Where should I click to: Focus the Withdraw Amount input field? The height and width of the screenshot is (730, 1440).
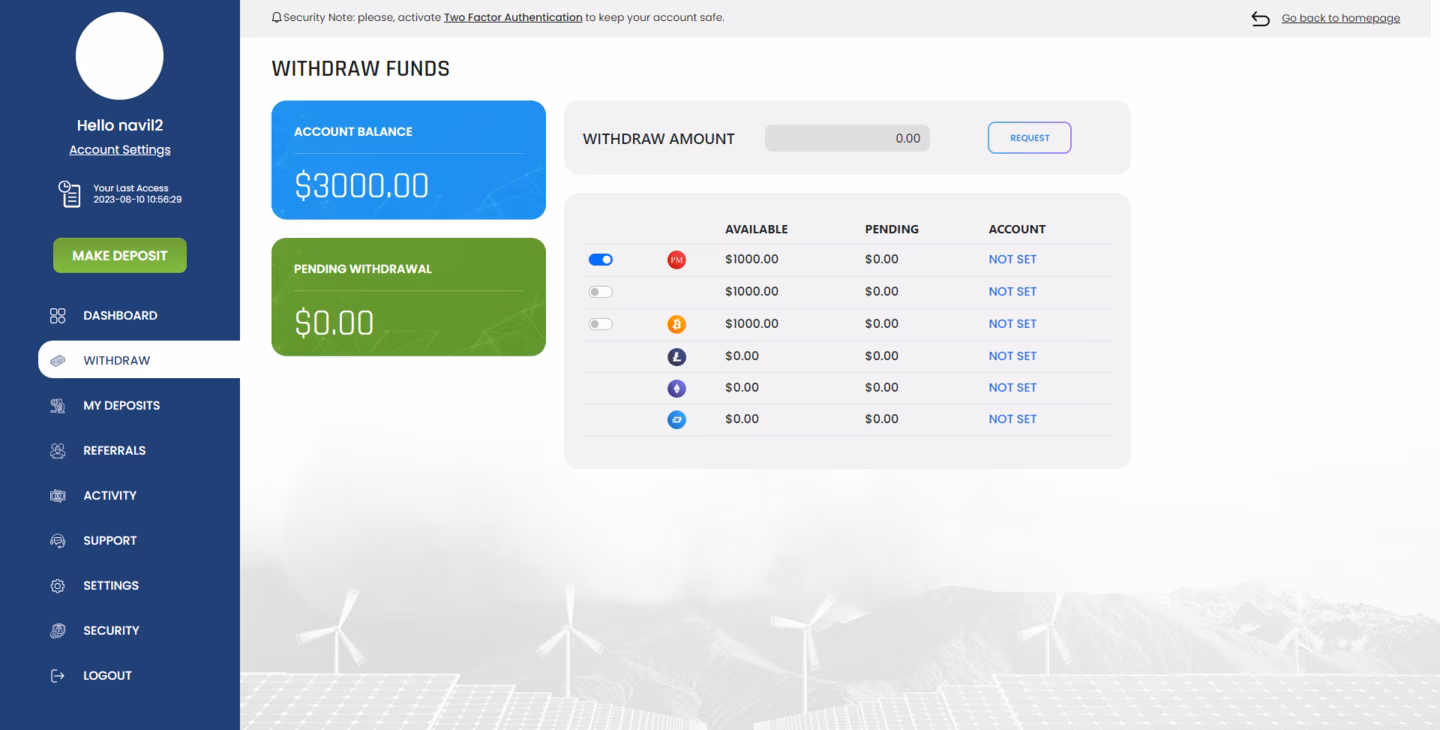coord(847,139)
